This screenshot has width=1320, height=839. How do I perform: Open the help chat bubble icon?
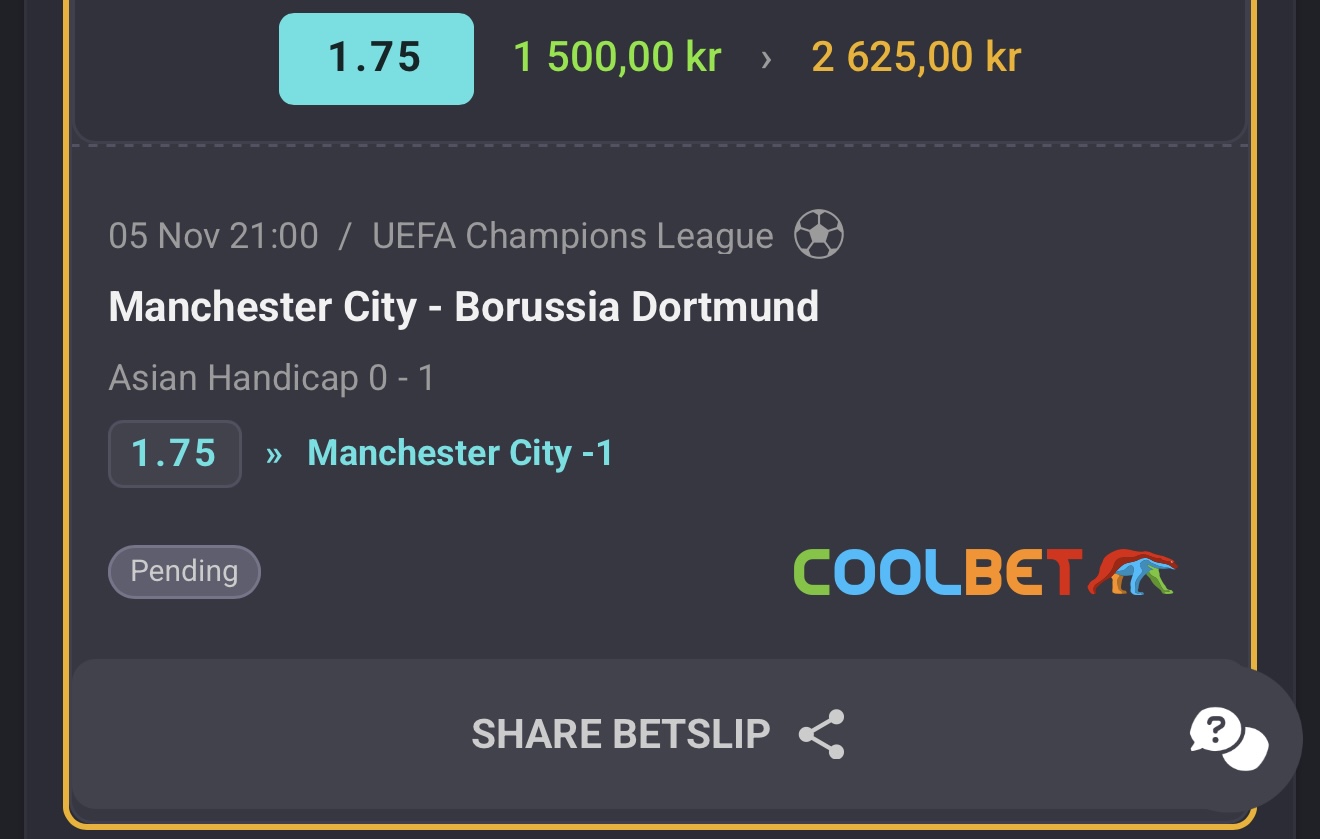click(1229, 740)
